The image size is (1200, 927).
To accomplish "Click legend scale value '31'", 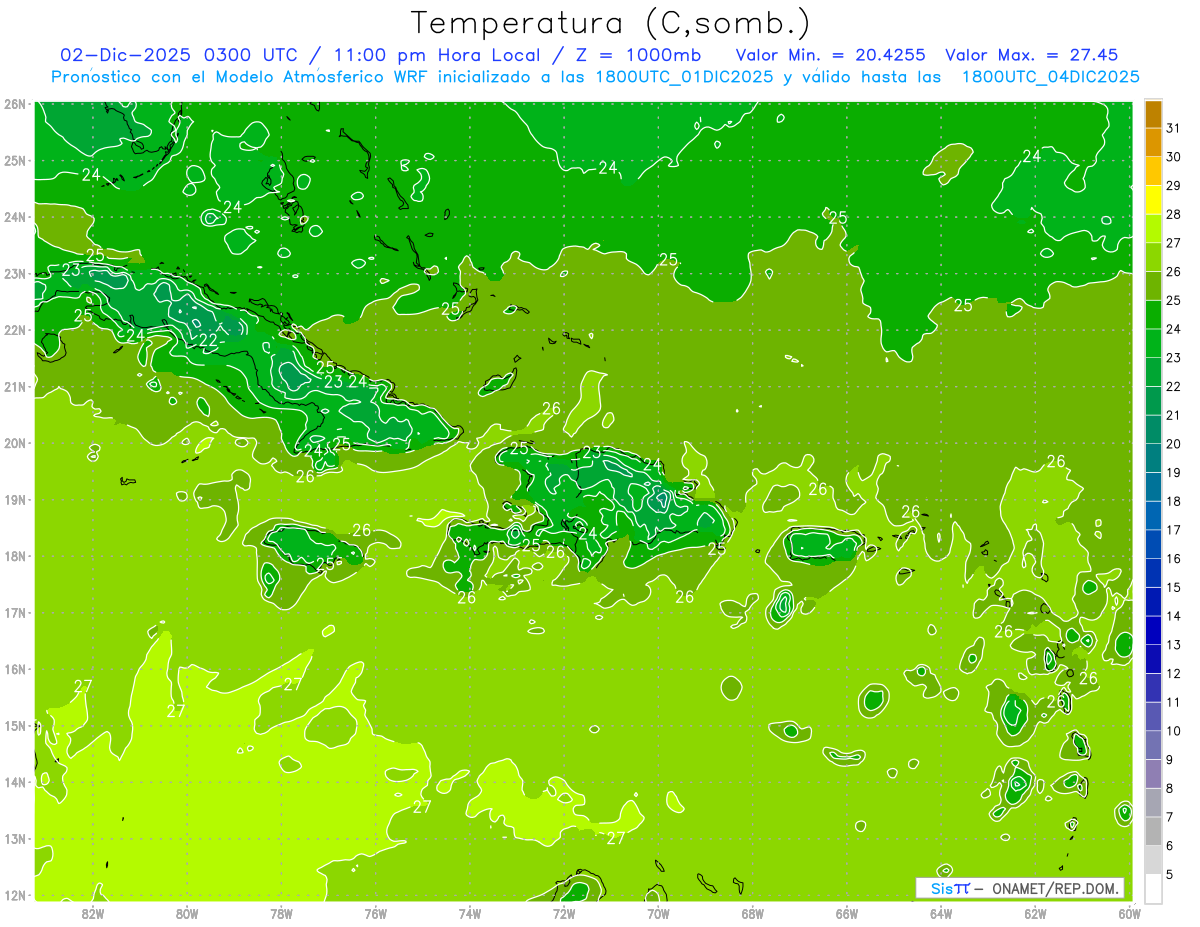I will [x=1173, y=128].
